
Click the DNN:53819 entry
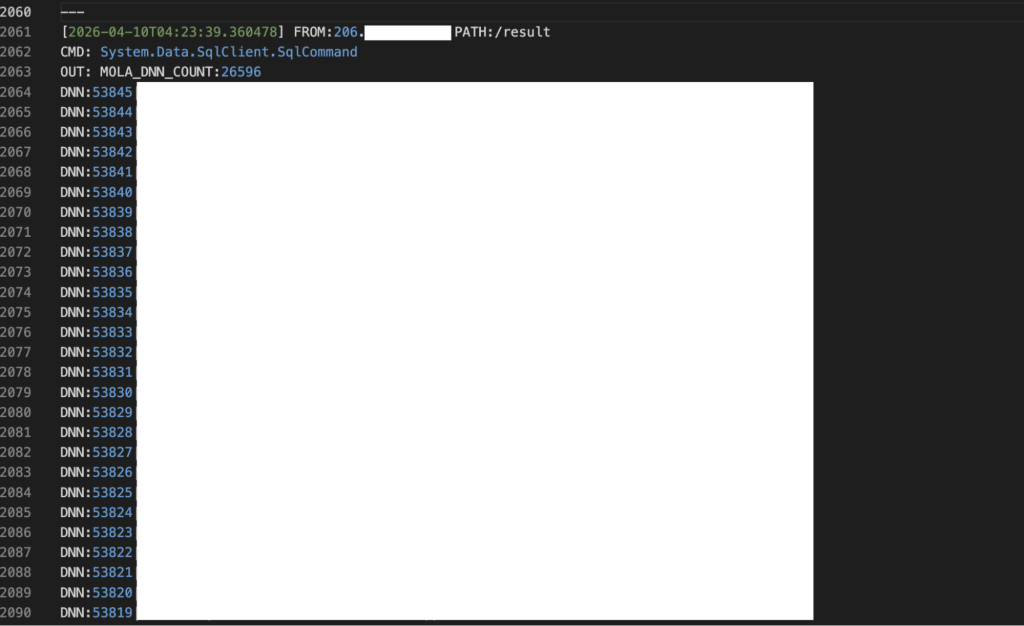[x=96, y=612]
